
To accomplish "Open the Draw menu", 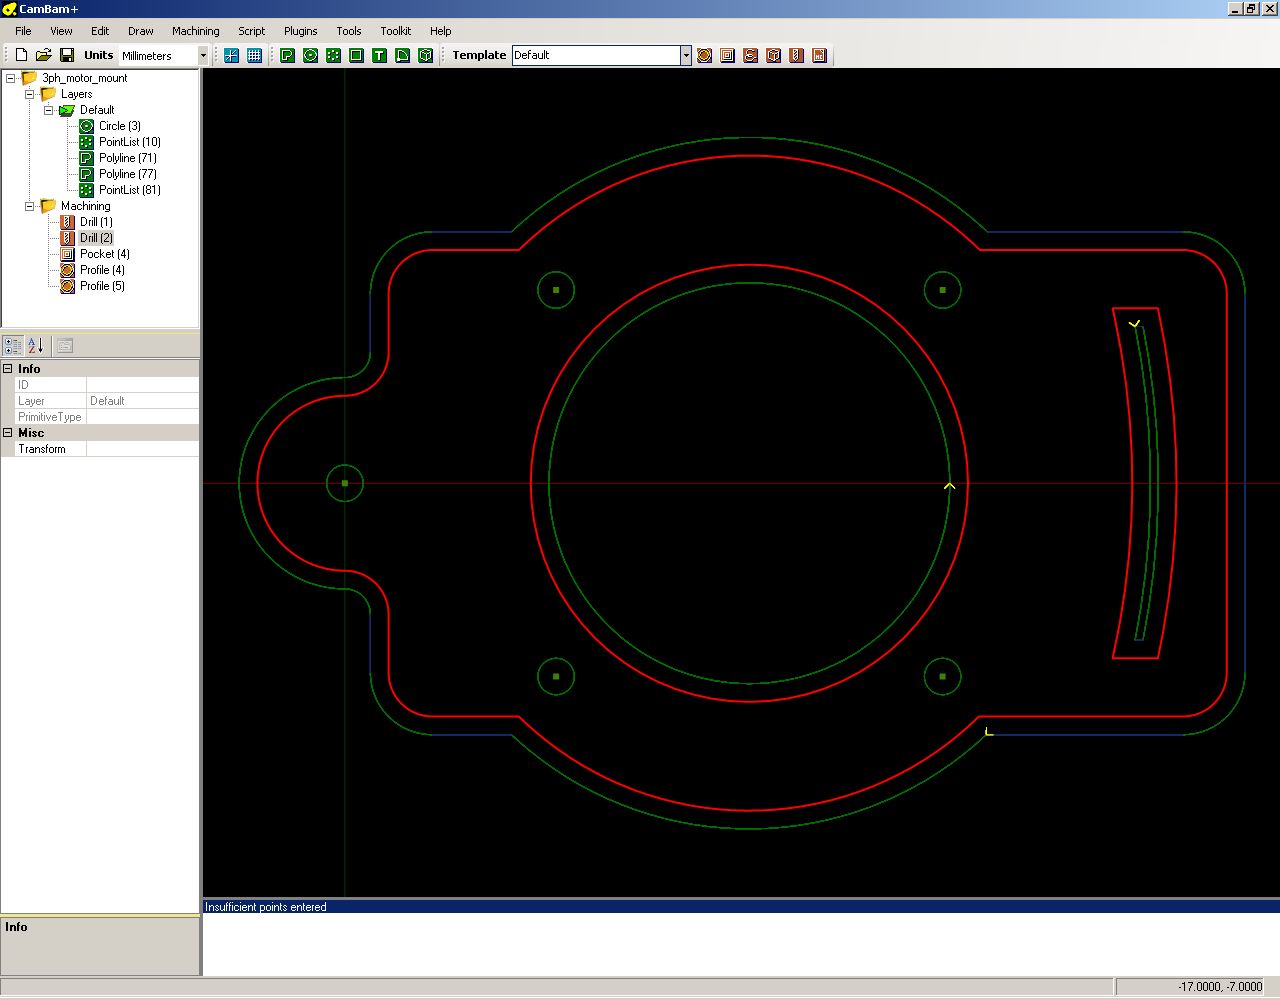I will [x=141, y=31].
